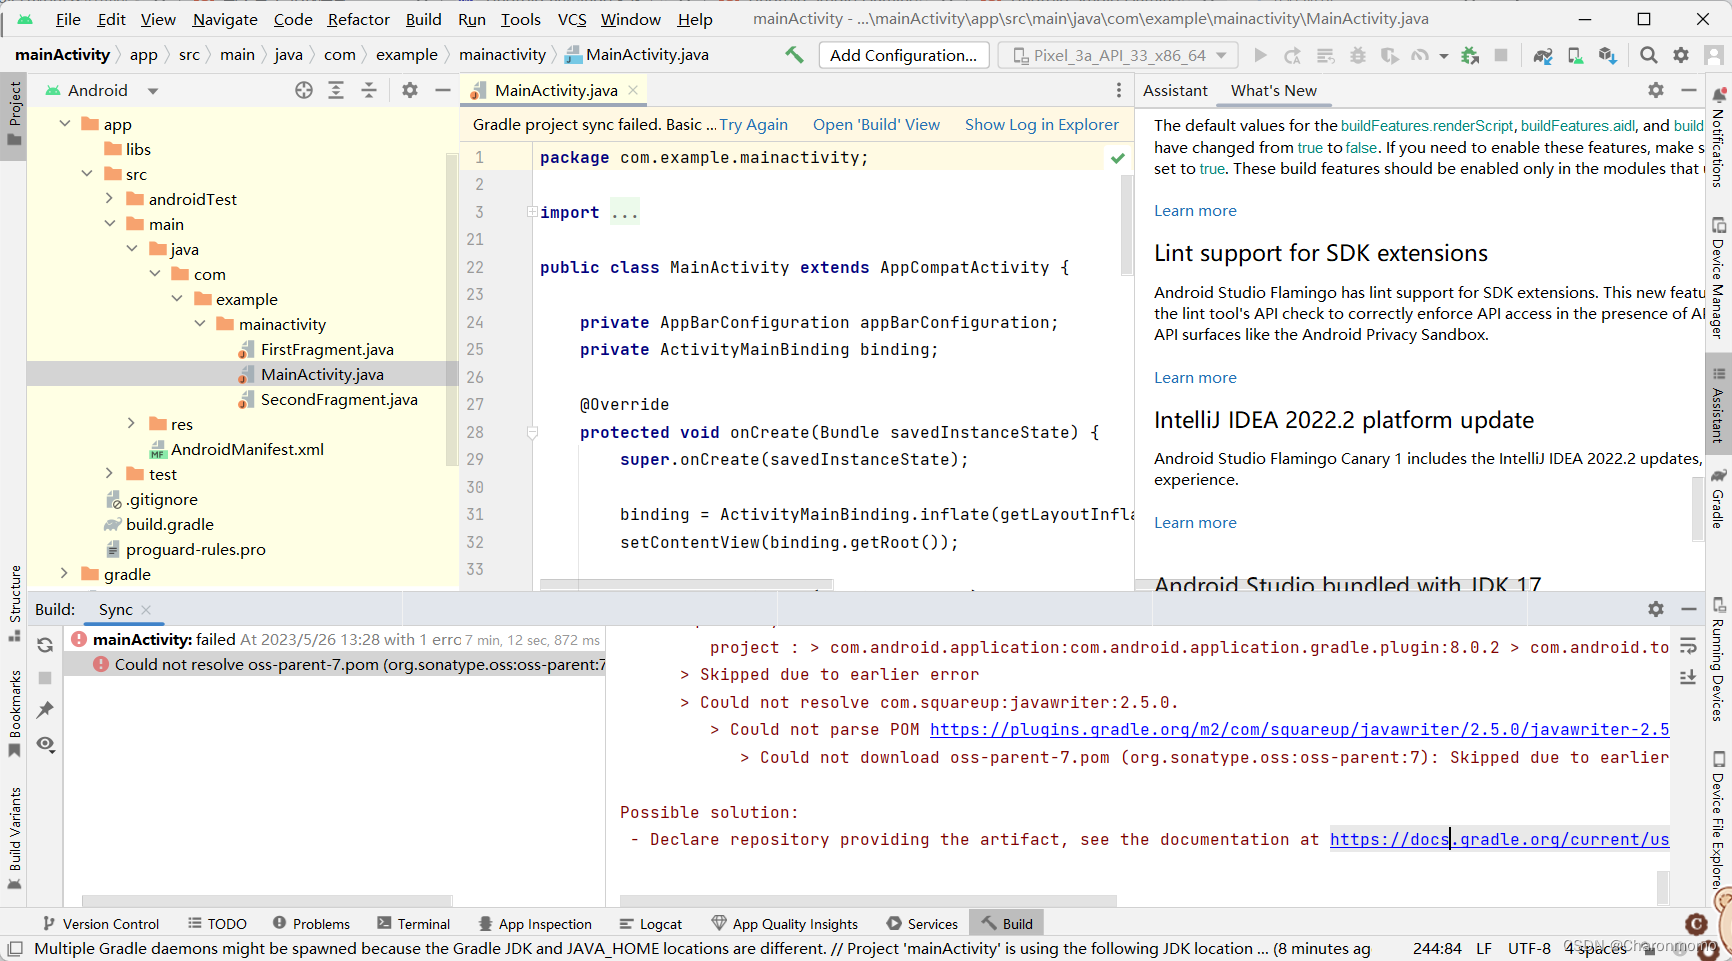Open the Refactor menu
The width and height of the screenshot is (1732, 961).
[359, 19]
